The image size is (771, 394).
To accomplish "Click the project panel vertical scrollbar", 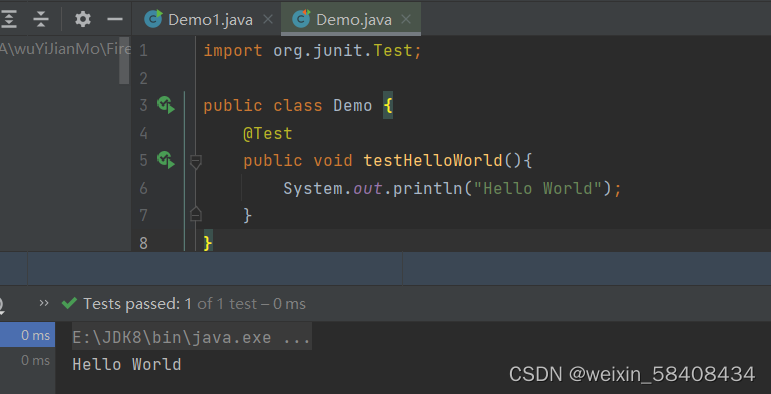I will click(x=124, y=61).
